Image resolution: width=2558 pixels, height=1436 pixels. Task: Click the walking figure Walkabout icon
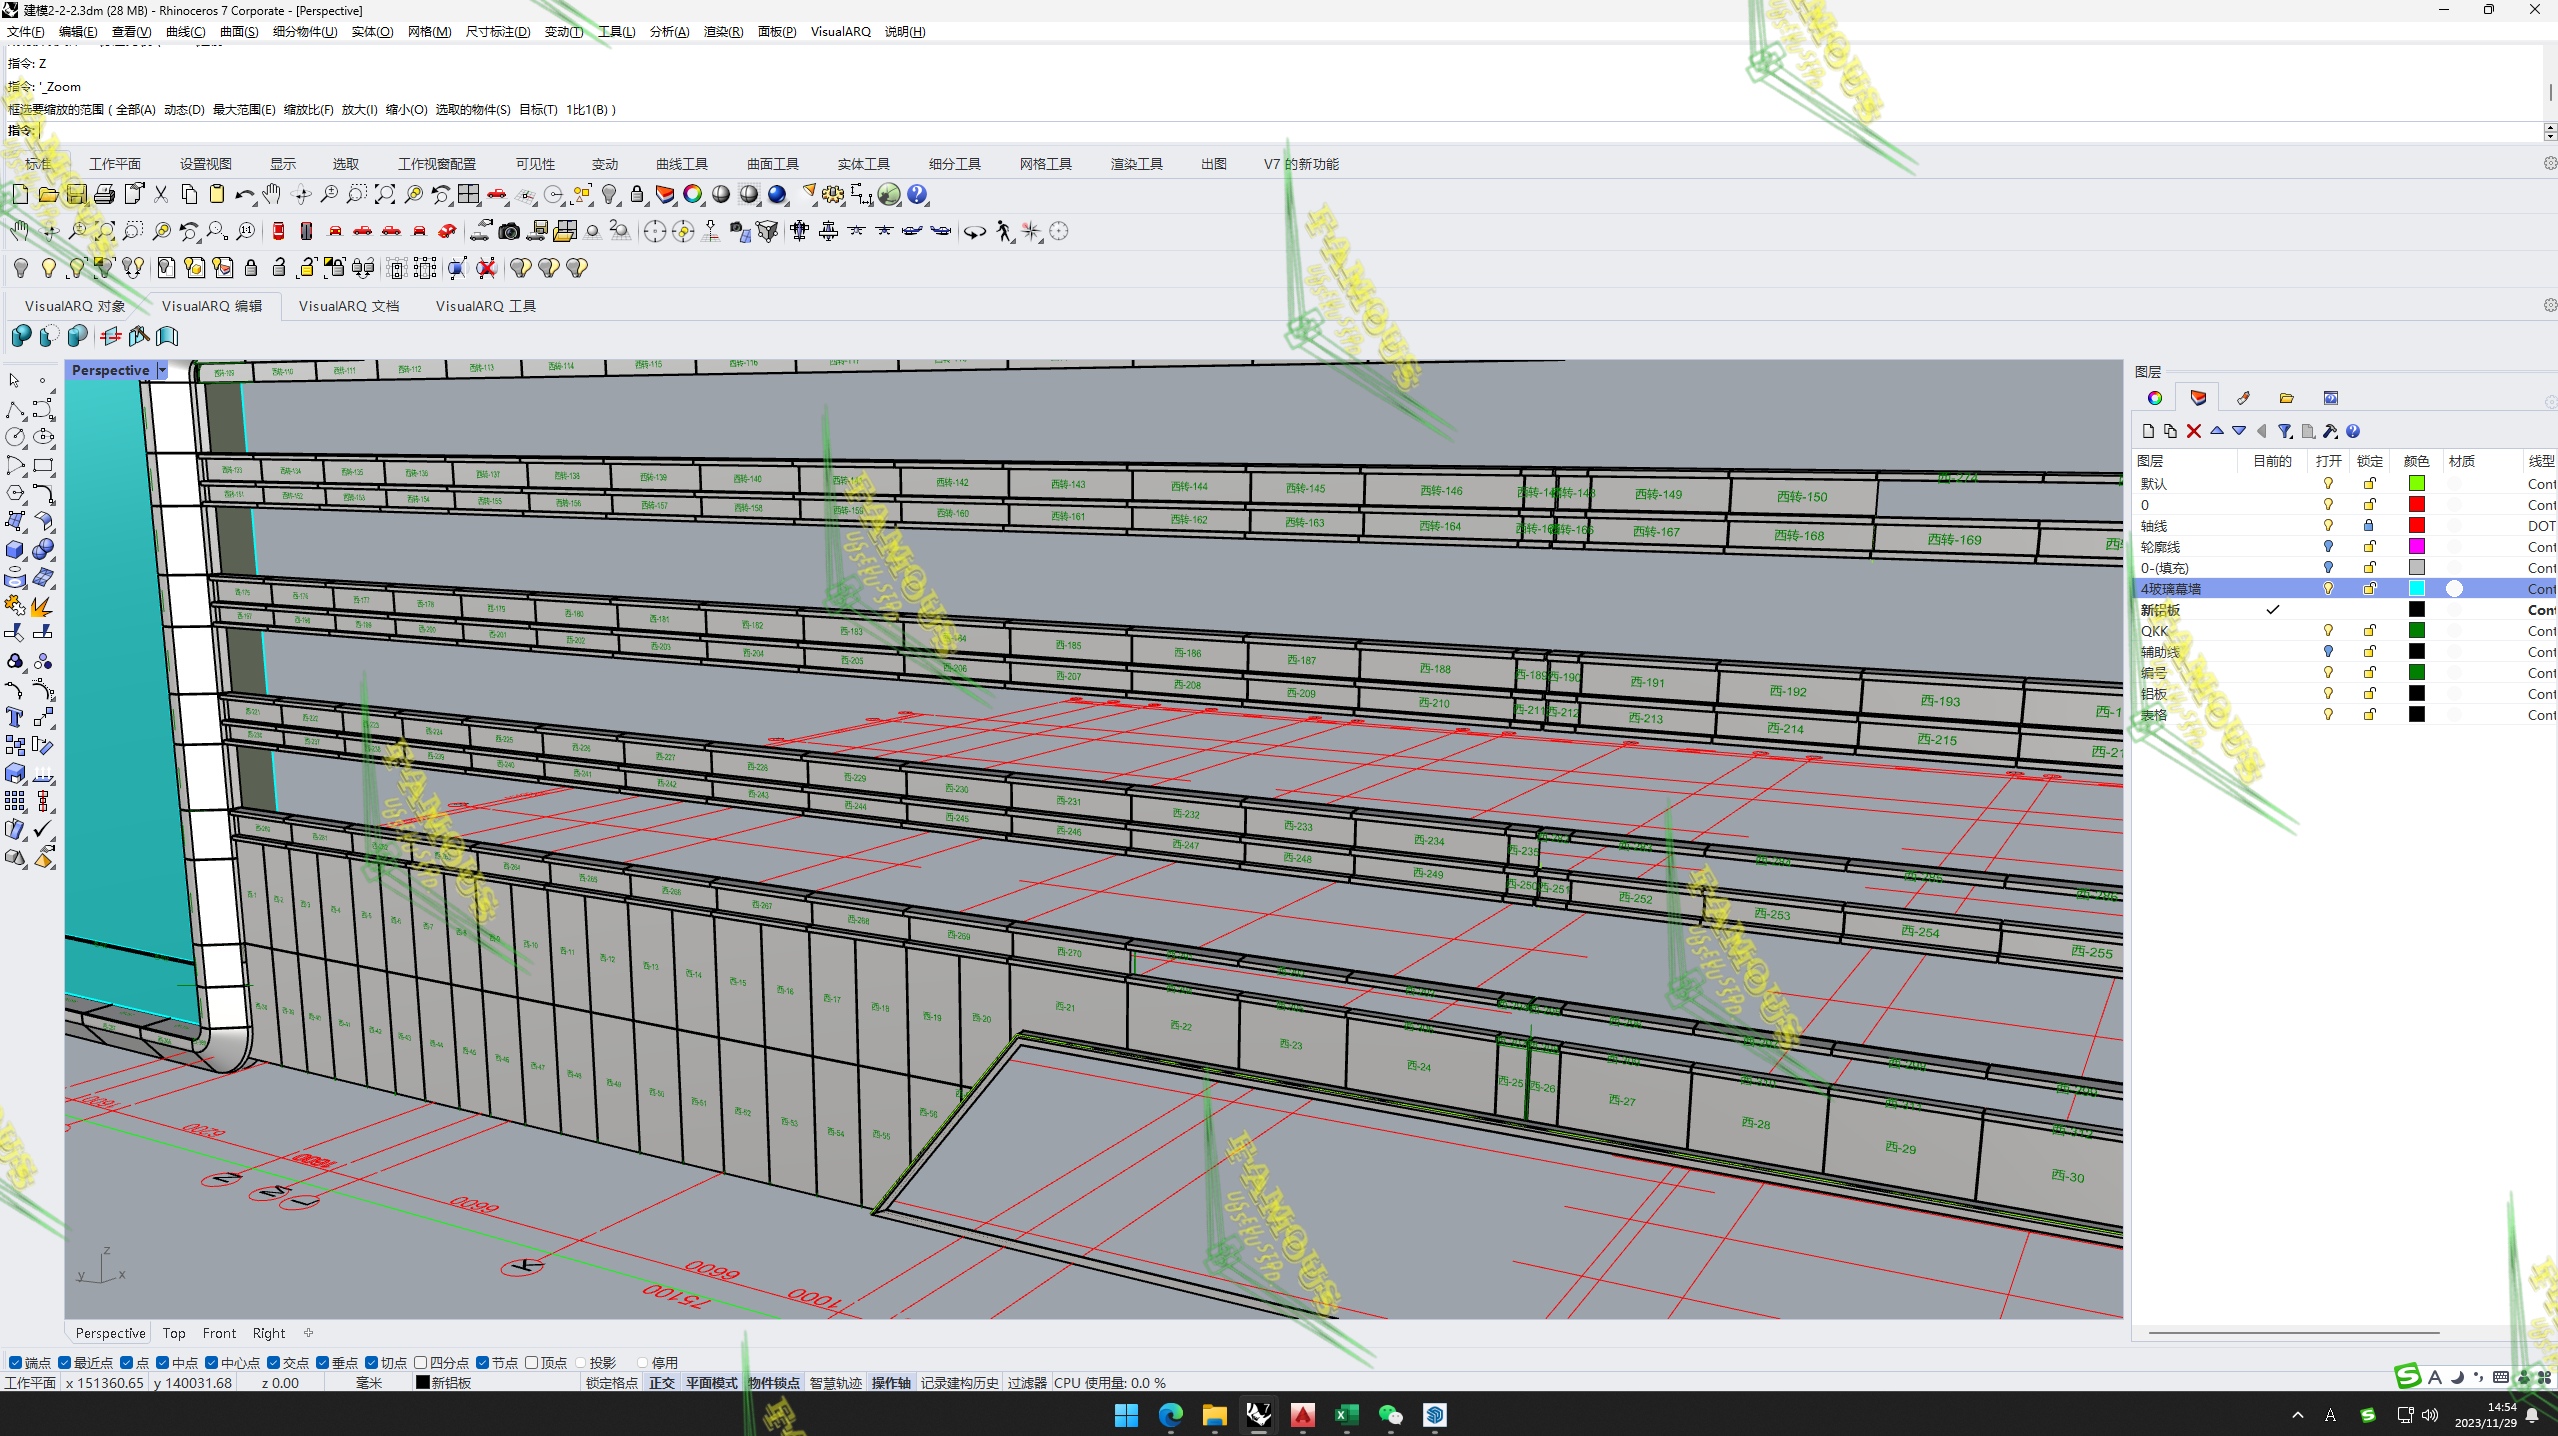1004,231
